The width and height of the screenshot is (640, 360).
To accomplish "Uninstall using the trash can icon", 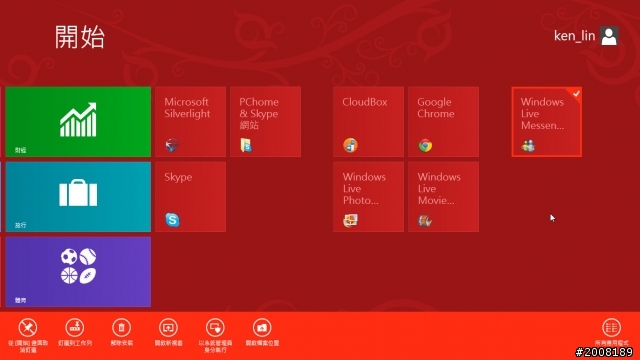I will click(122, 328).
